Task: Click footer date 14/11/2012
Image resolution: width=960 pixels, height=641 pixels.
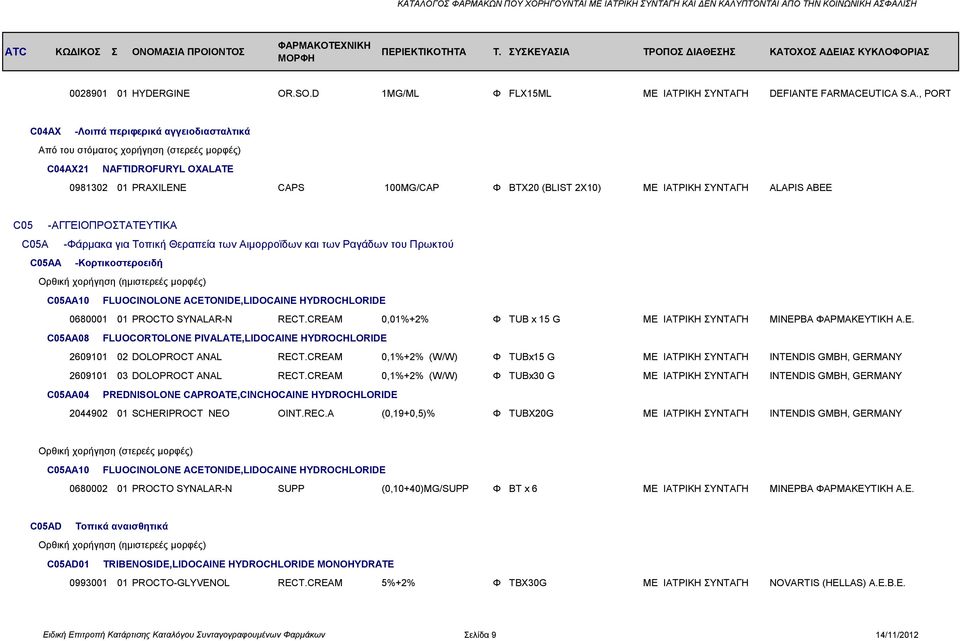Action: (897, 635)
